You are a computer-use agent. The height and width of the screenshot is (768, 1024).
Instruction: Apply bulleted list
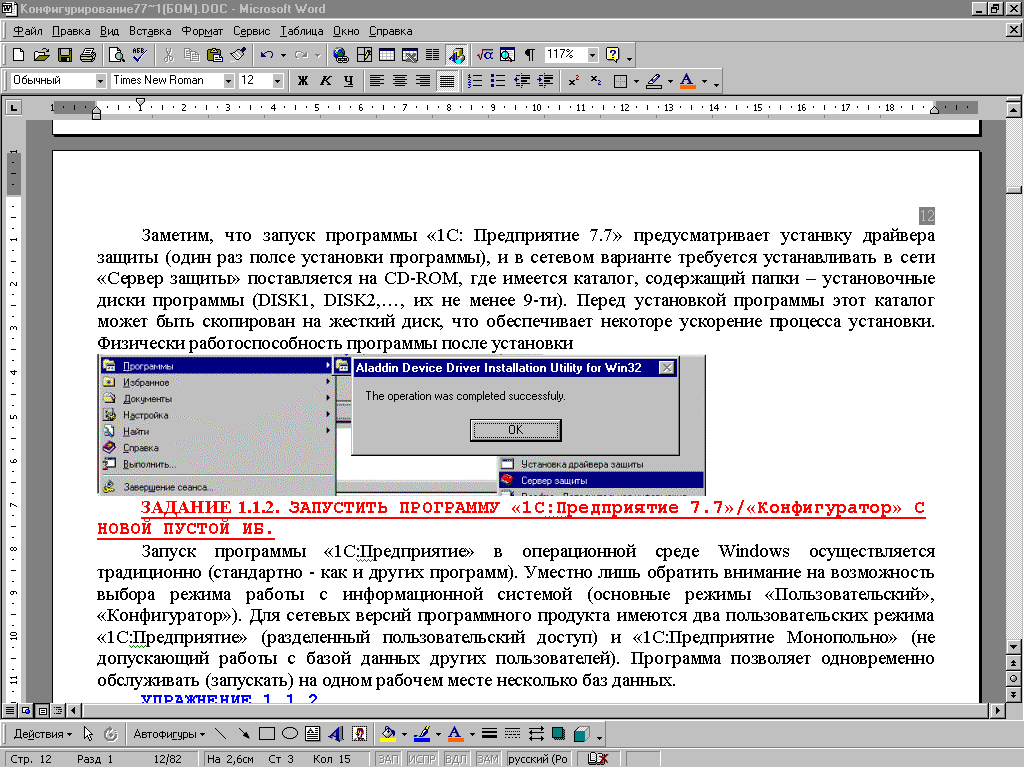[498, 81]
